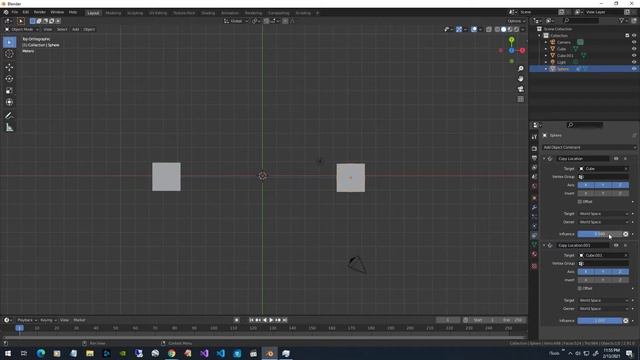
Task: Switch perspective/orthographic with the grid icon
Action: tap(520, 99)
